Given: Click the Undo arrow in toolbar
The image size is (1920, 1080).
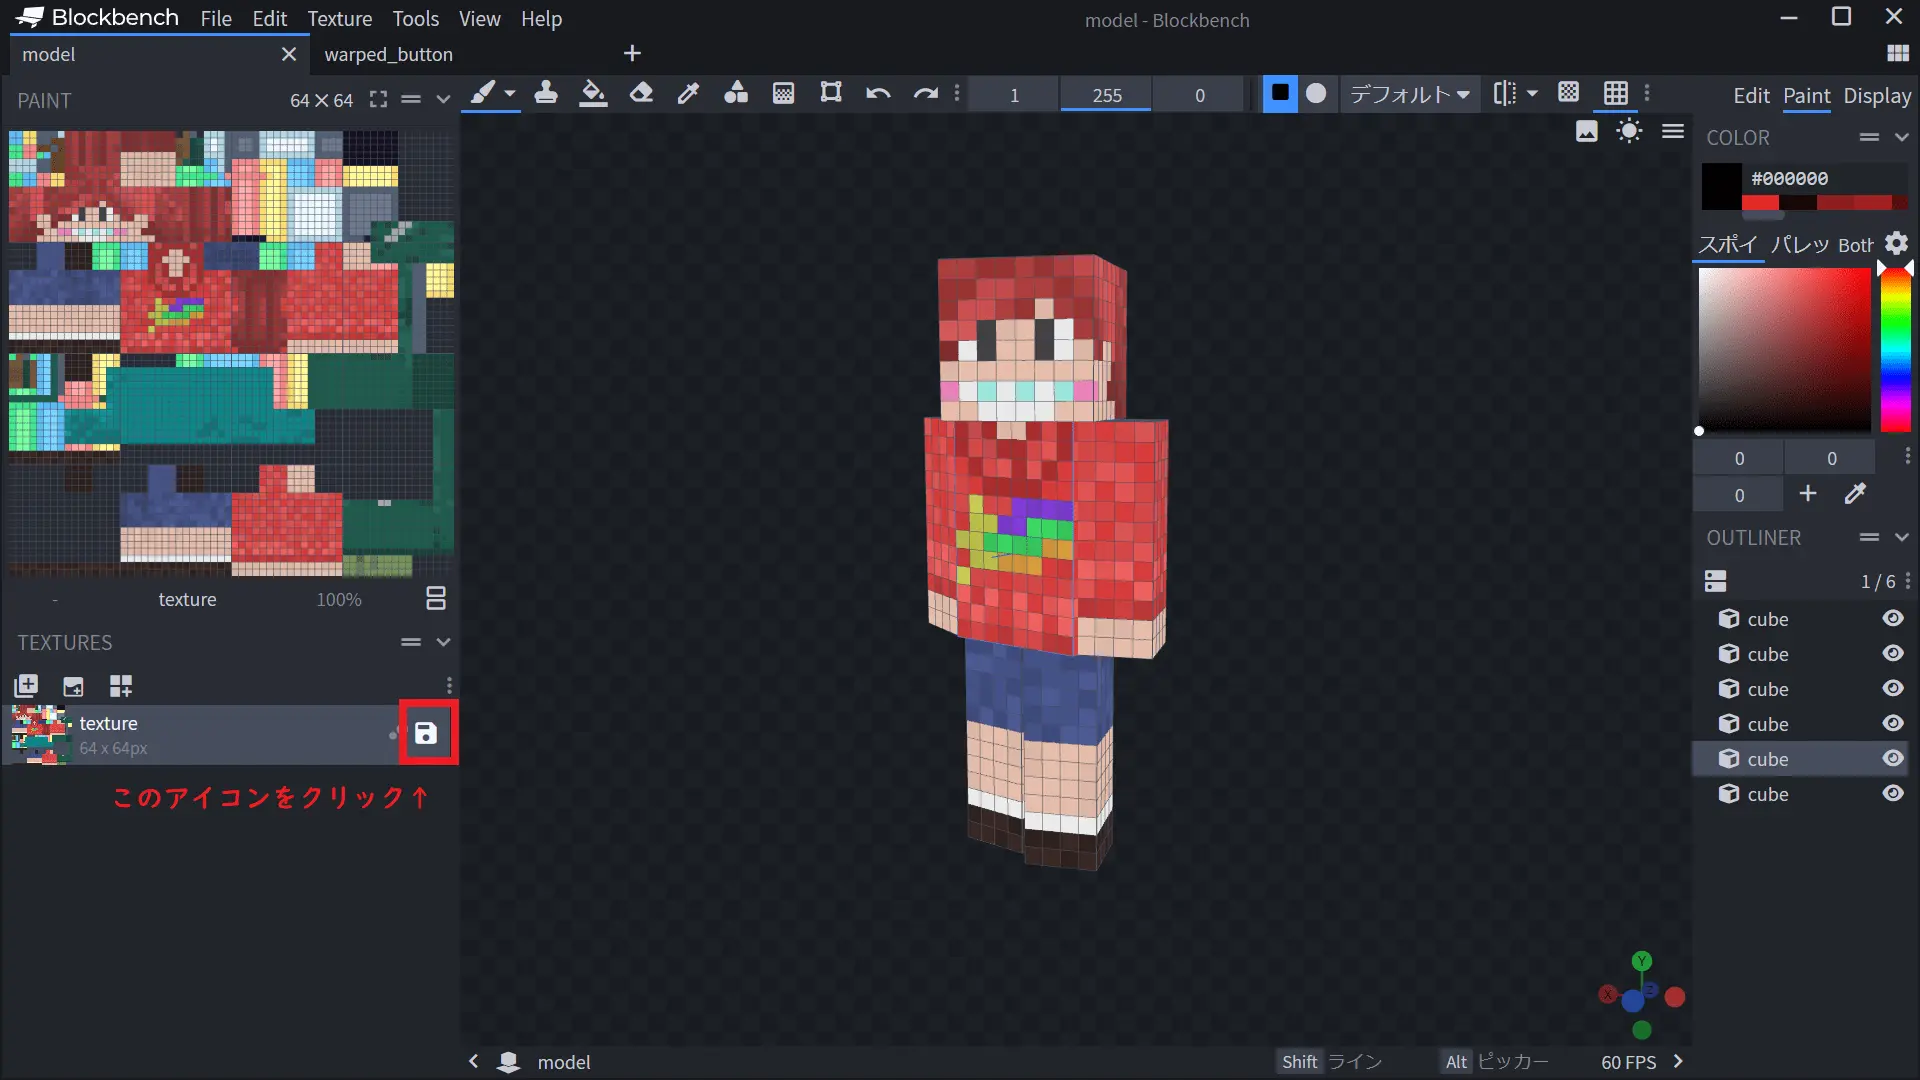Looking at the screenshot, I should pyautogui.click(x=878, y=94).
